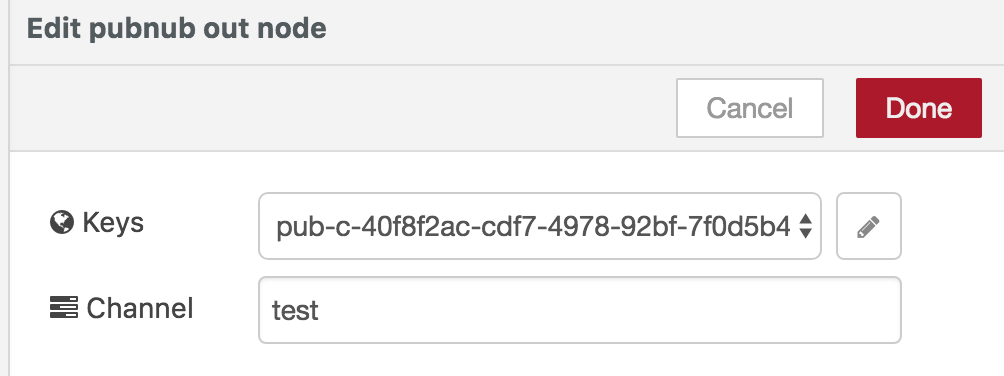1004x376 pixels.
Task: Click the pencil icon to edit keys
Action: point(868,226)
